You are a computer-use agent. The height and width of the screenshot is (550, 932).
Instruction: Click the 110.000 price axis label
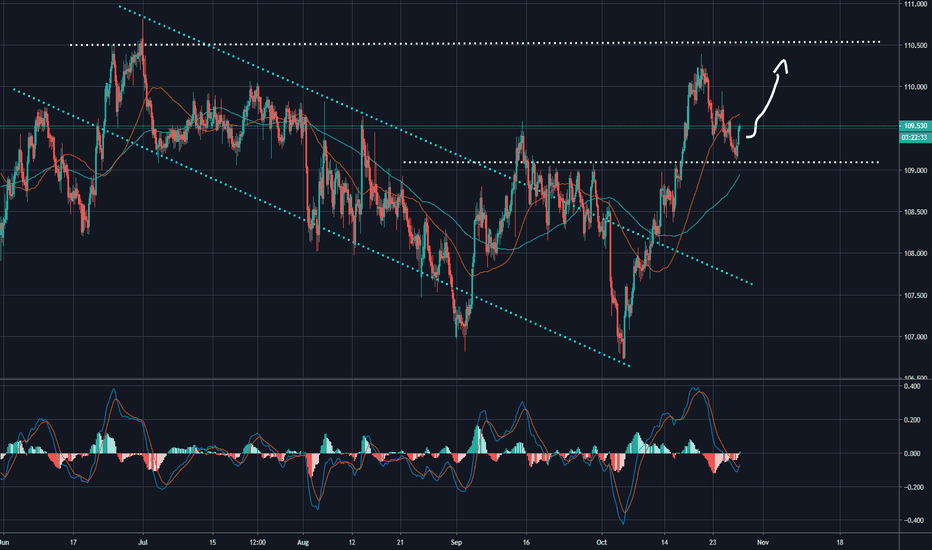pyautogui.click(x=915, y=87)
